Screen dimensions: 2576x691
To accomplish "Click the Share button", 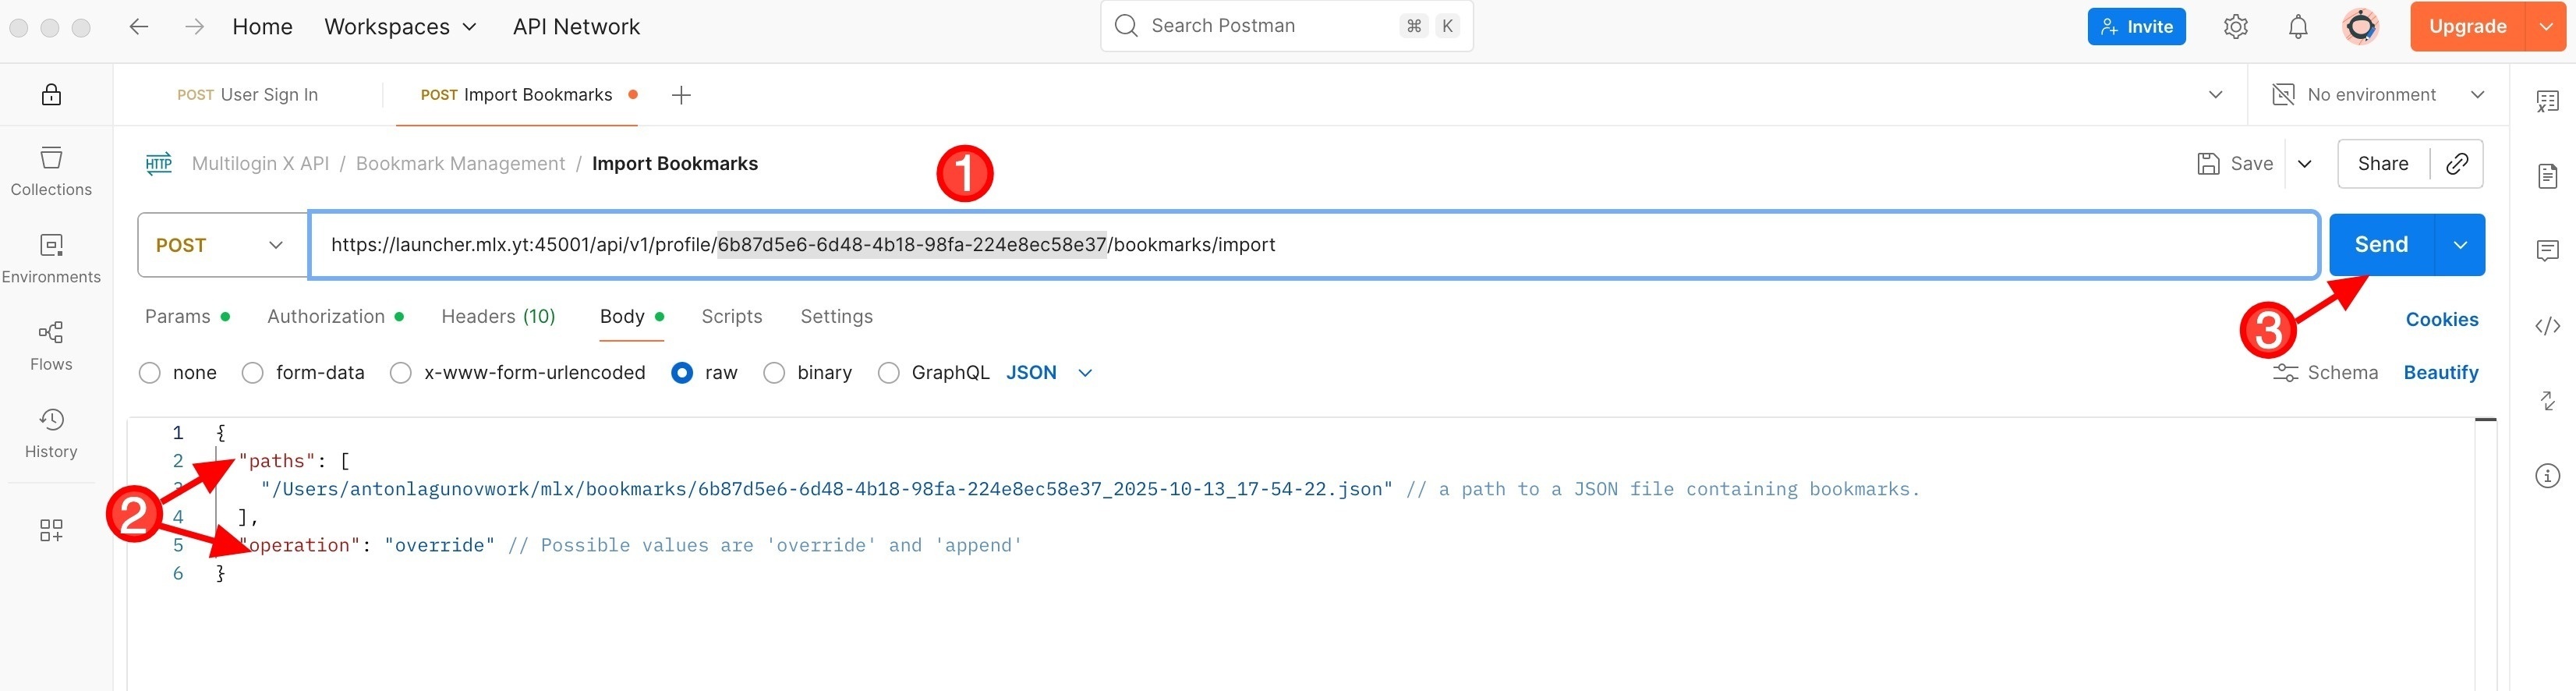I will tap(2383, 164).
